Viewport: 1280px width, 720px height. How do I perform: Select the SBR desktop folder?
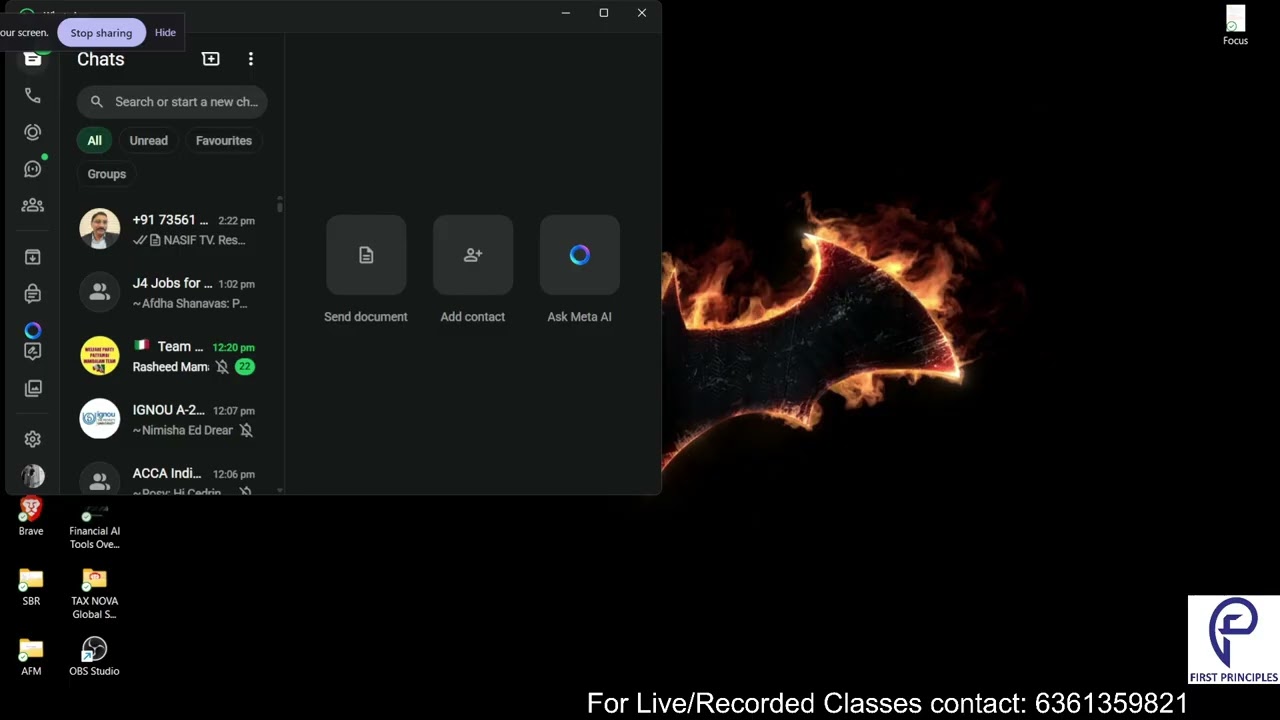click(x=31, y=587)
